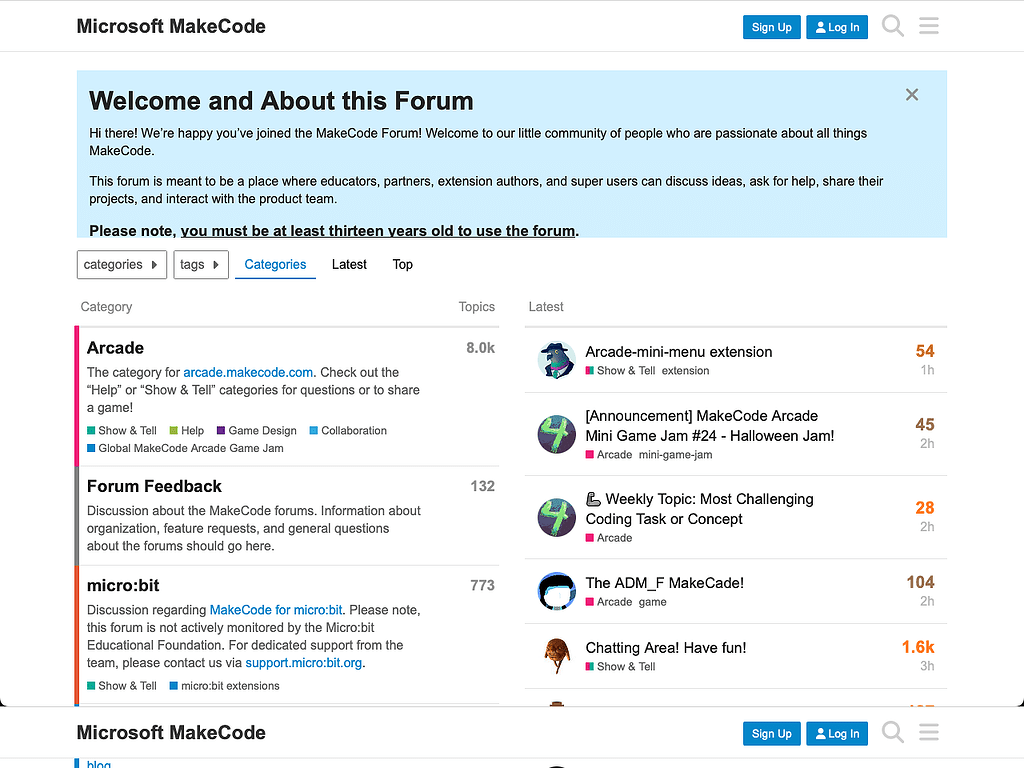Open the search panel
The height and width of the screenshot is (768, 1024).
tap(892, 26)
